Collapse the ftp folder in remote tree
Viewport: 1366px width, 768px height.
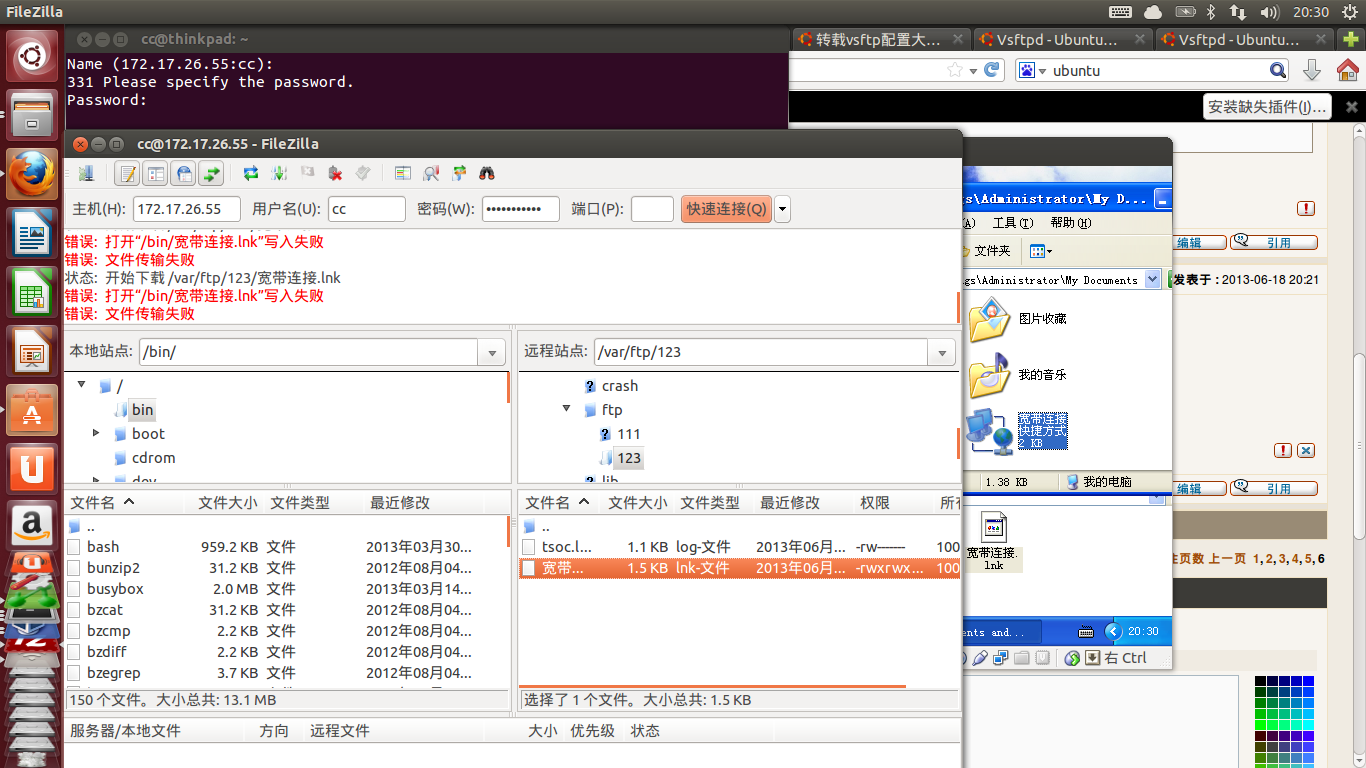[x=566, y=409]
